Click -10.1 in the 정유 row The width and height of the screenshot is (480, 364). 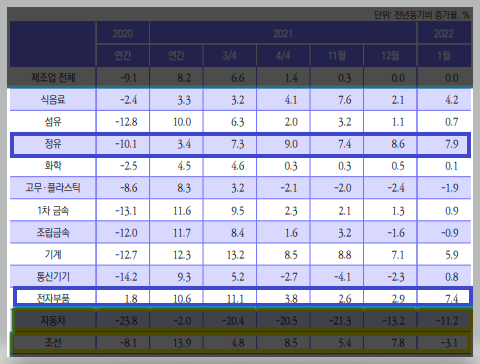pyautogui.click(x=126, y=144)
